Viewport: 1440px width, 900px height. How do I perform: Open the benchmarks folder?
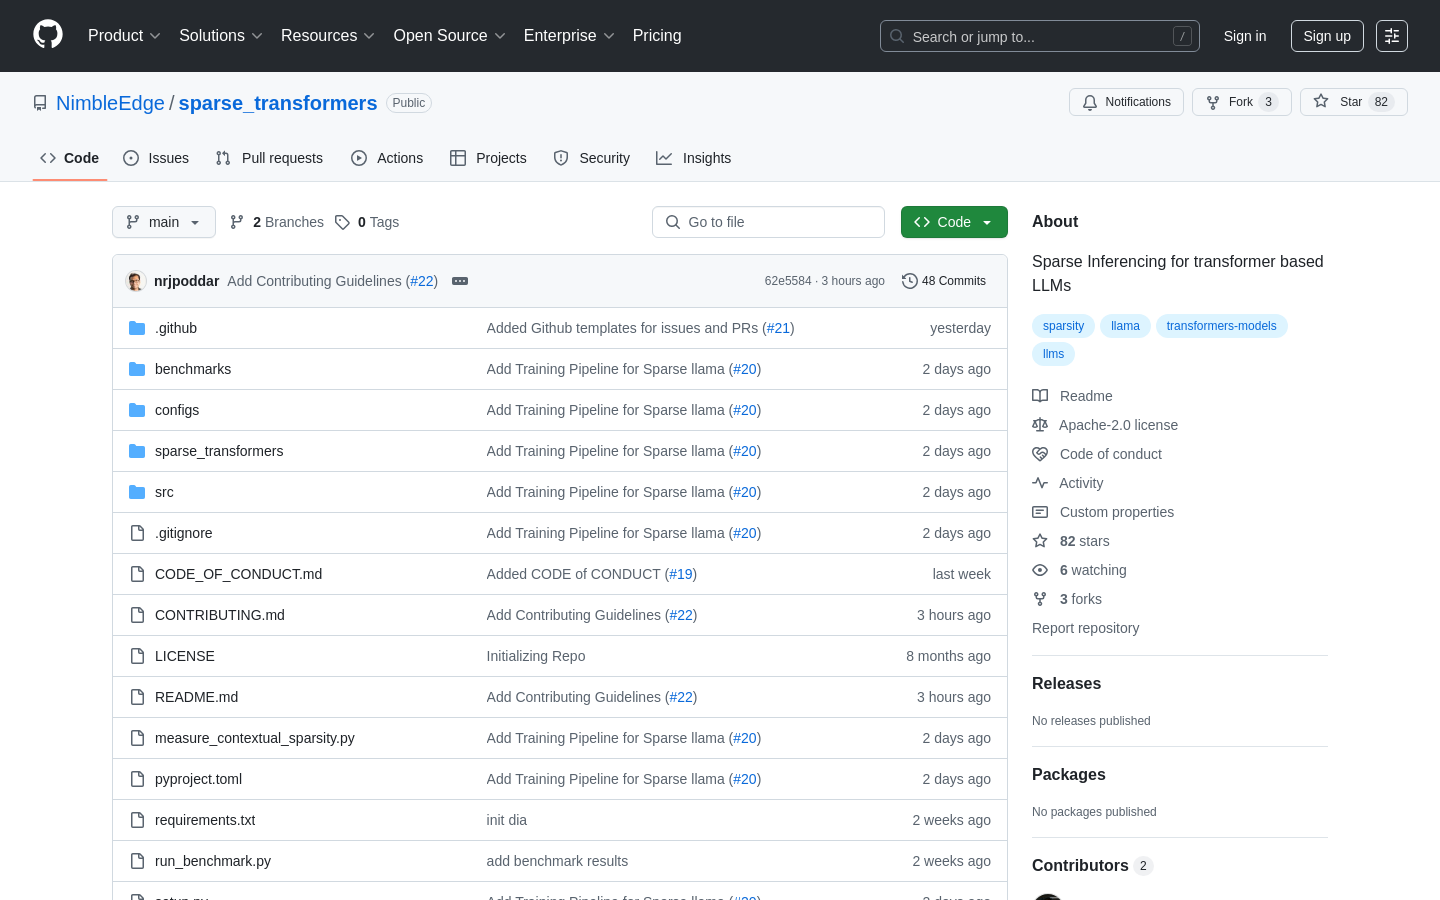193,369
